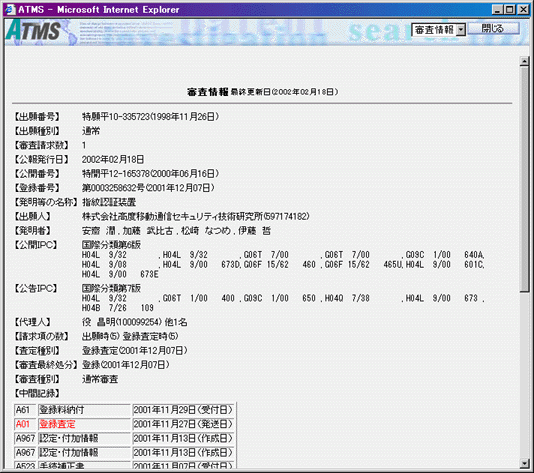This screenshot has width=534, height=473.
Task: Maximize the ATMS window
Action: [510, 10]
